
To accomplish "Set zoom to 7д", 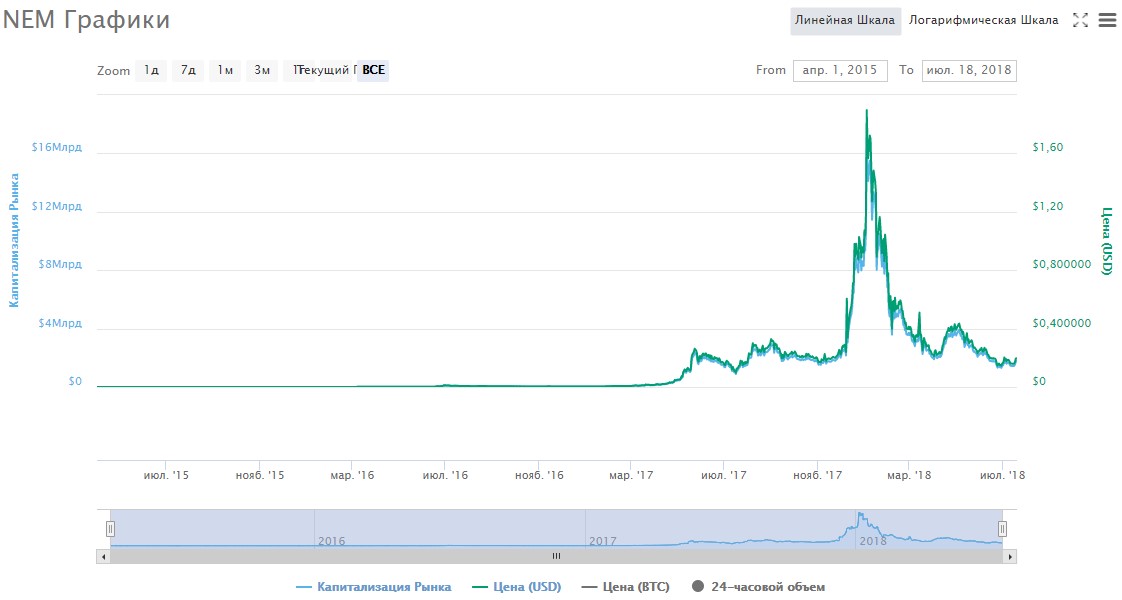I will (188, 70).
